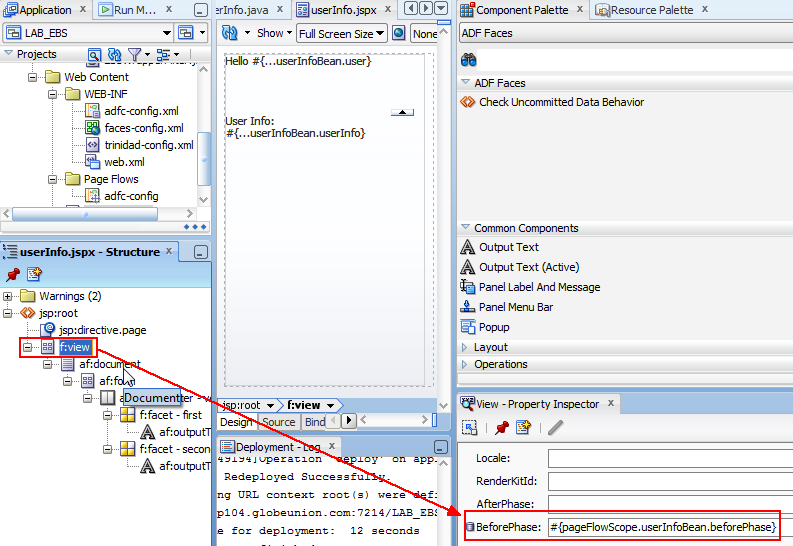The width and height of the screenshot is (793, 546).
Task: Open the jsp:root breadcrumb dropdown
Action: (x=271, y=405)
